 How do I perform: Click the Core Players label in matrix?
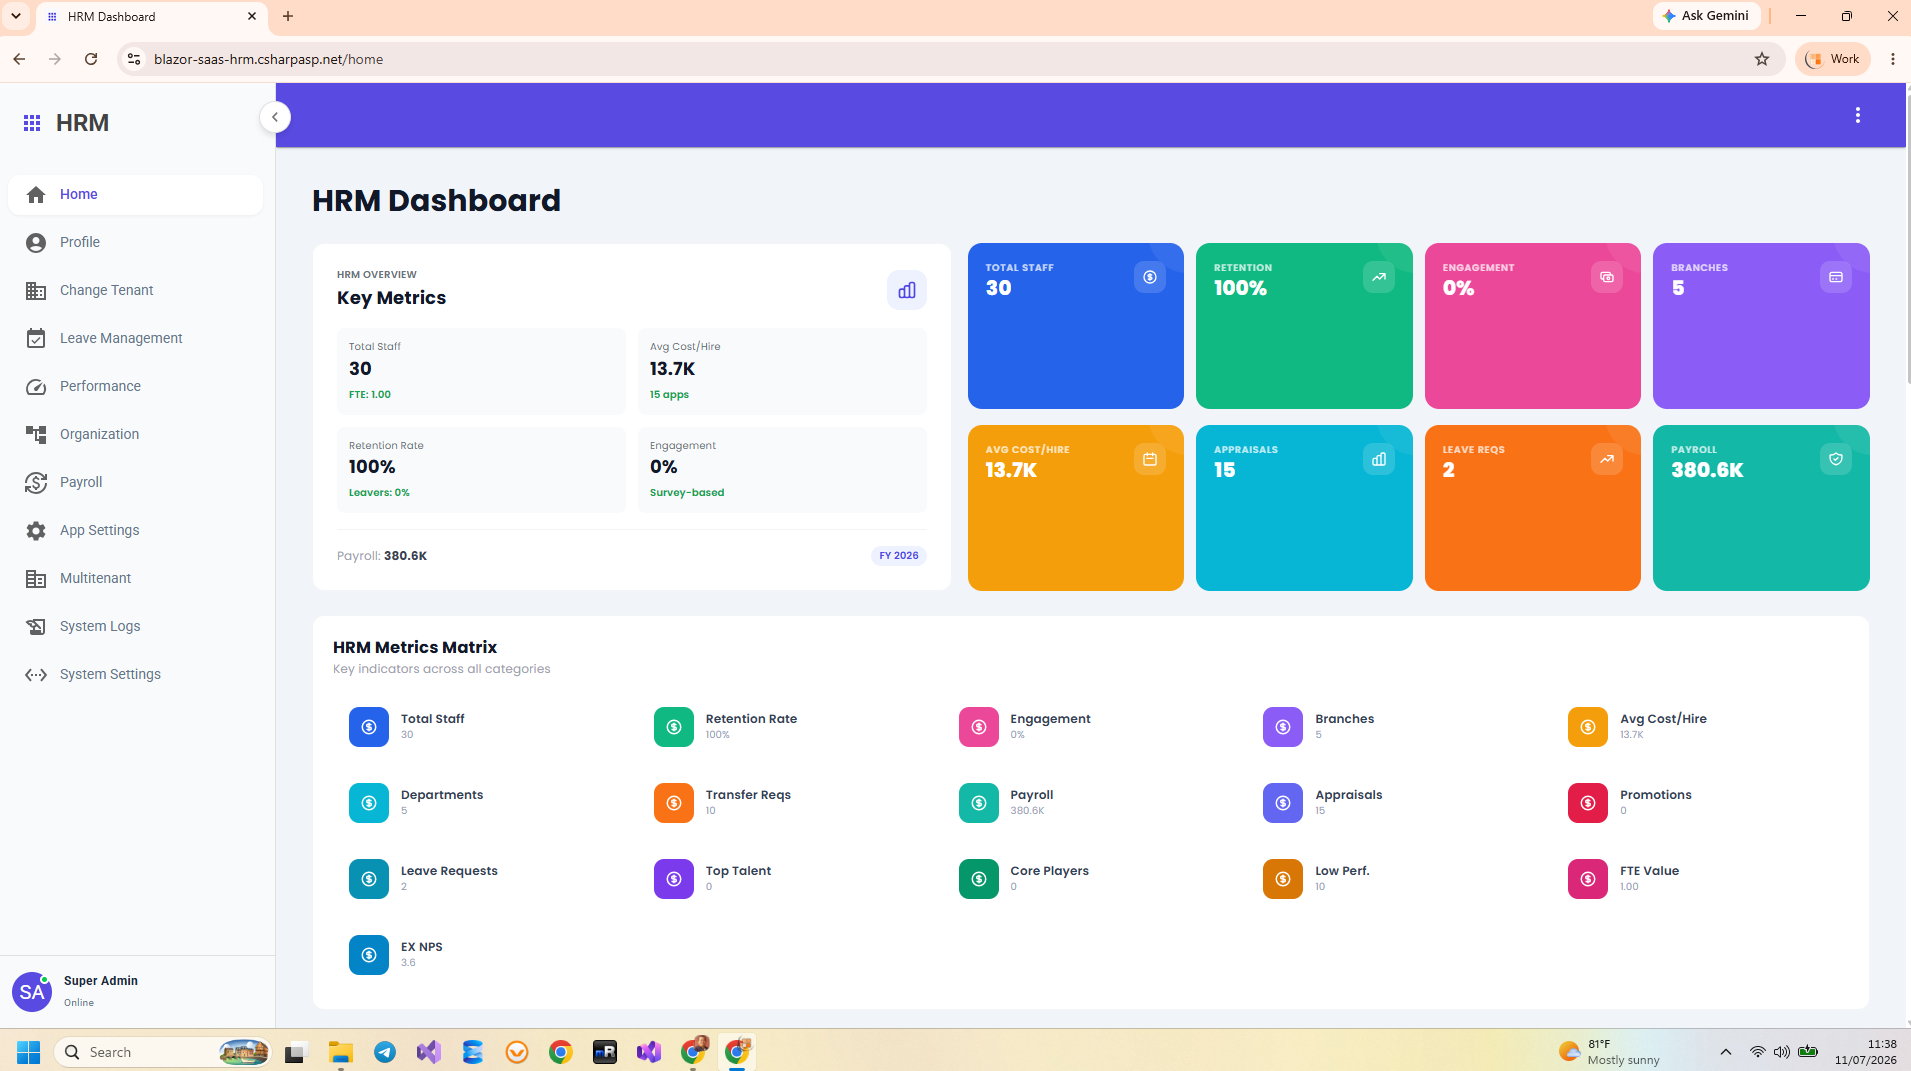pos(1049,871)
